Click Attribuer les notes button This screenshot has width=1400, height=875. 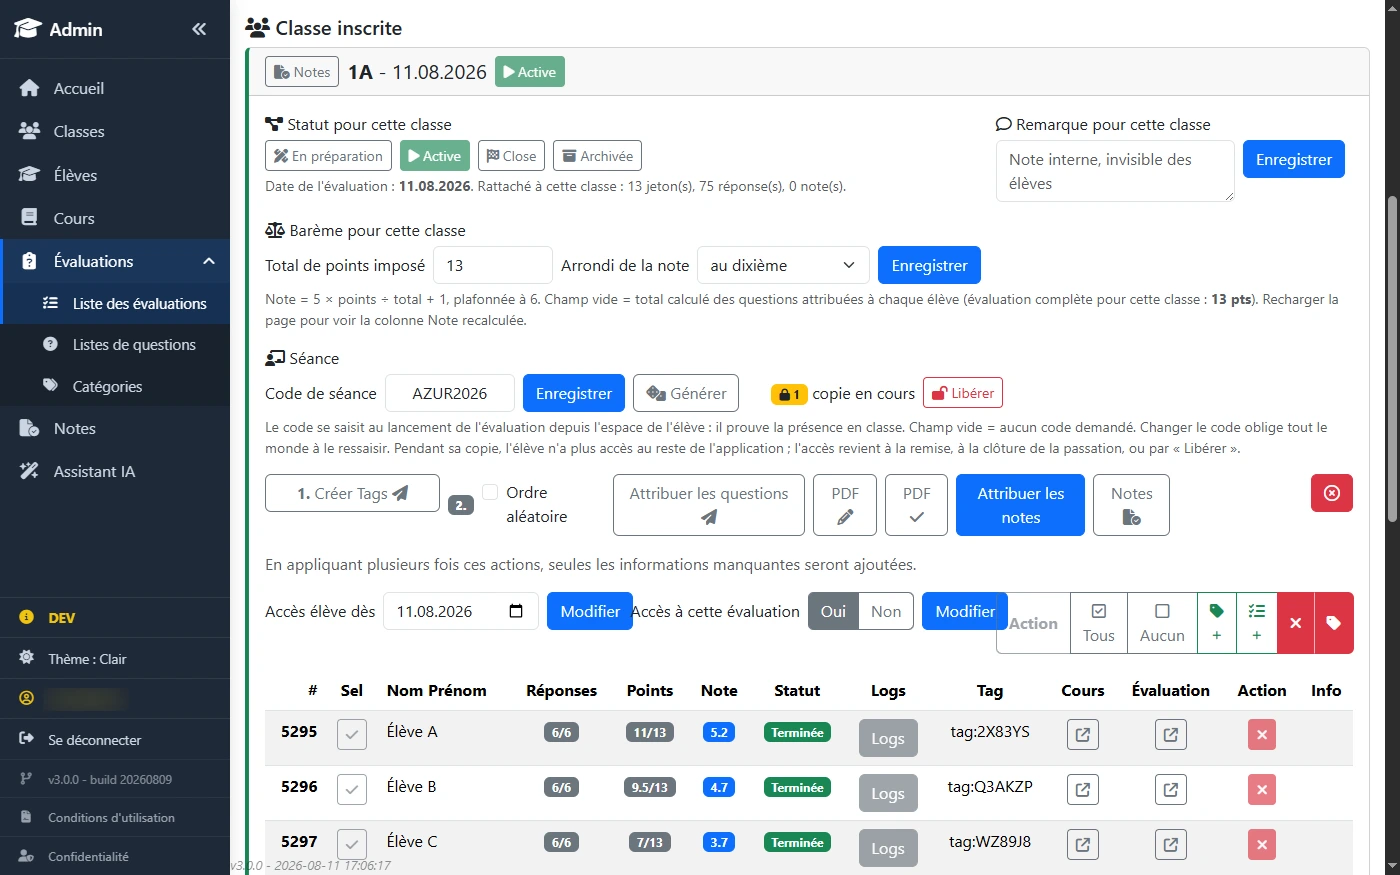click(1021, 505)
